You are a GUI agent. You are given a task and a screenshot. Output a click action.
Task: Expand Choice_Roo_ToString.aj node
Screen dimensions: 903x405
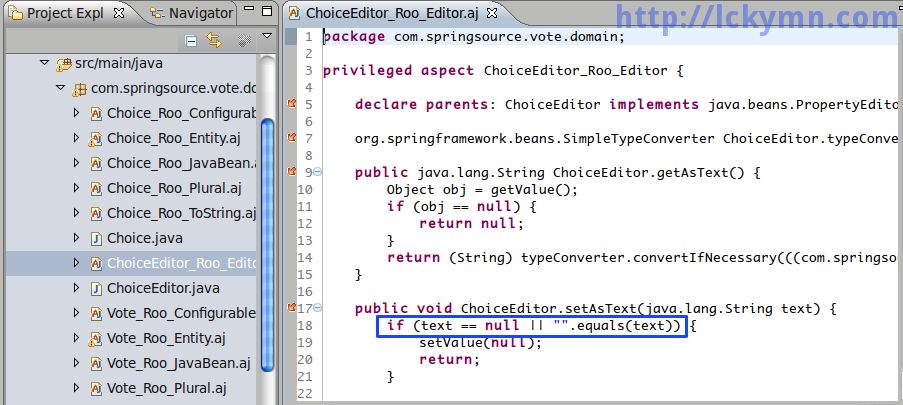[77, 213]
